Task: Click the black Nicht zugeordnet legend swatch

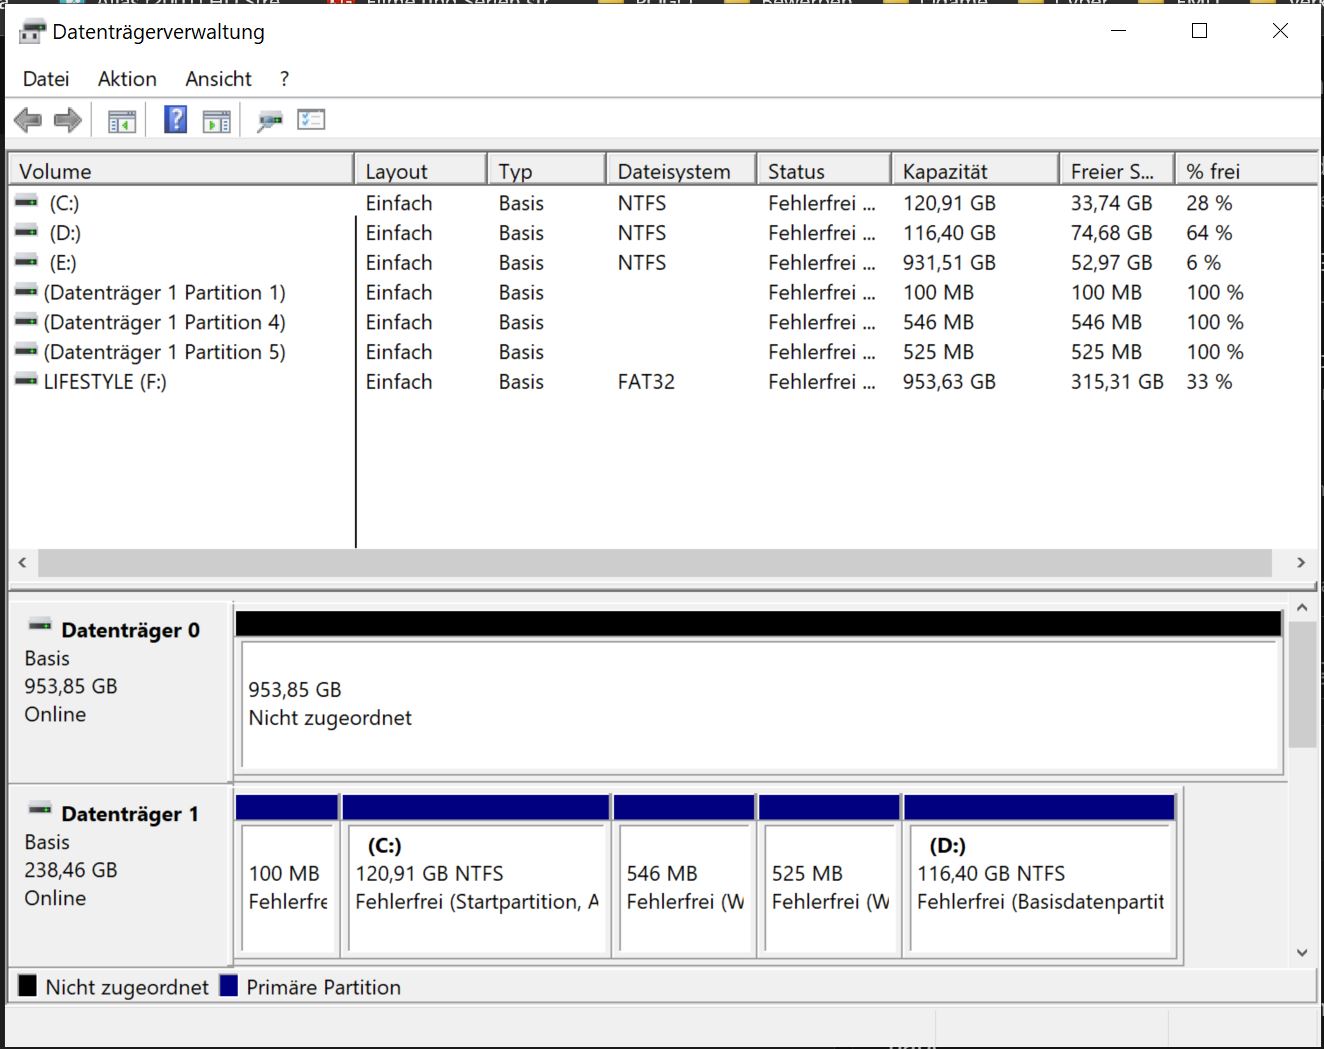Action: coord(27,986)
